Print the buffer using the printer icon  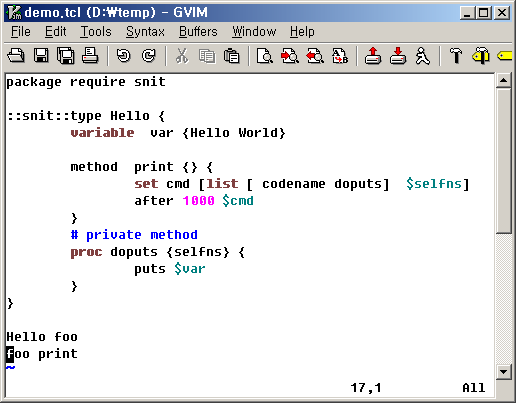pyautogui.click(x=90, y=55)
